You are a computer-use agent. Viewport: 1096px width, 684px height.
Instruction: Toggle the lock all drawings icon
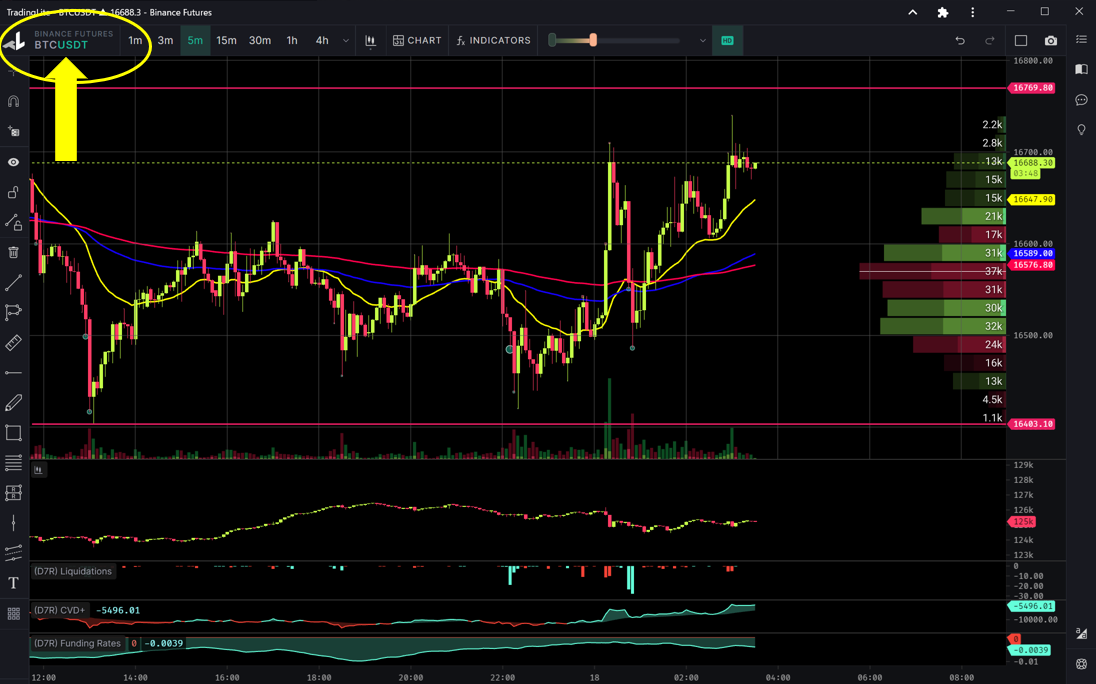click(x=13, y=192)
